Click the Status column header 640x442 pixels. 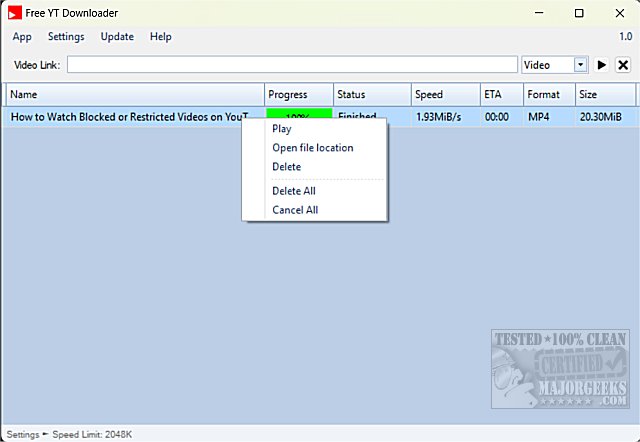click(x=372, y=94)
